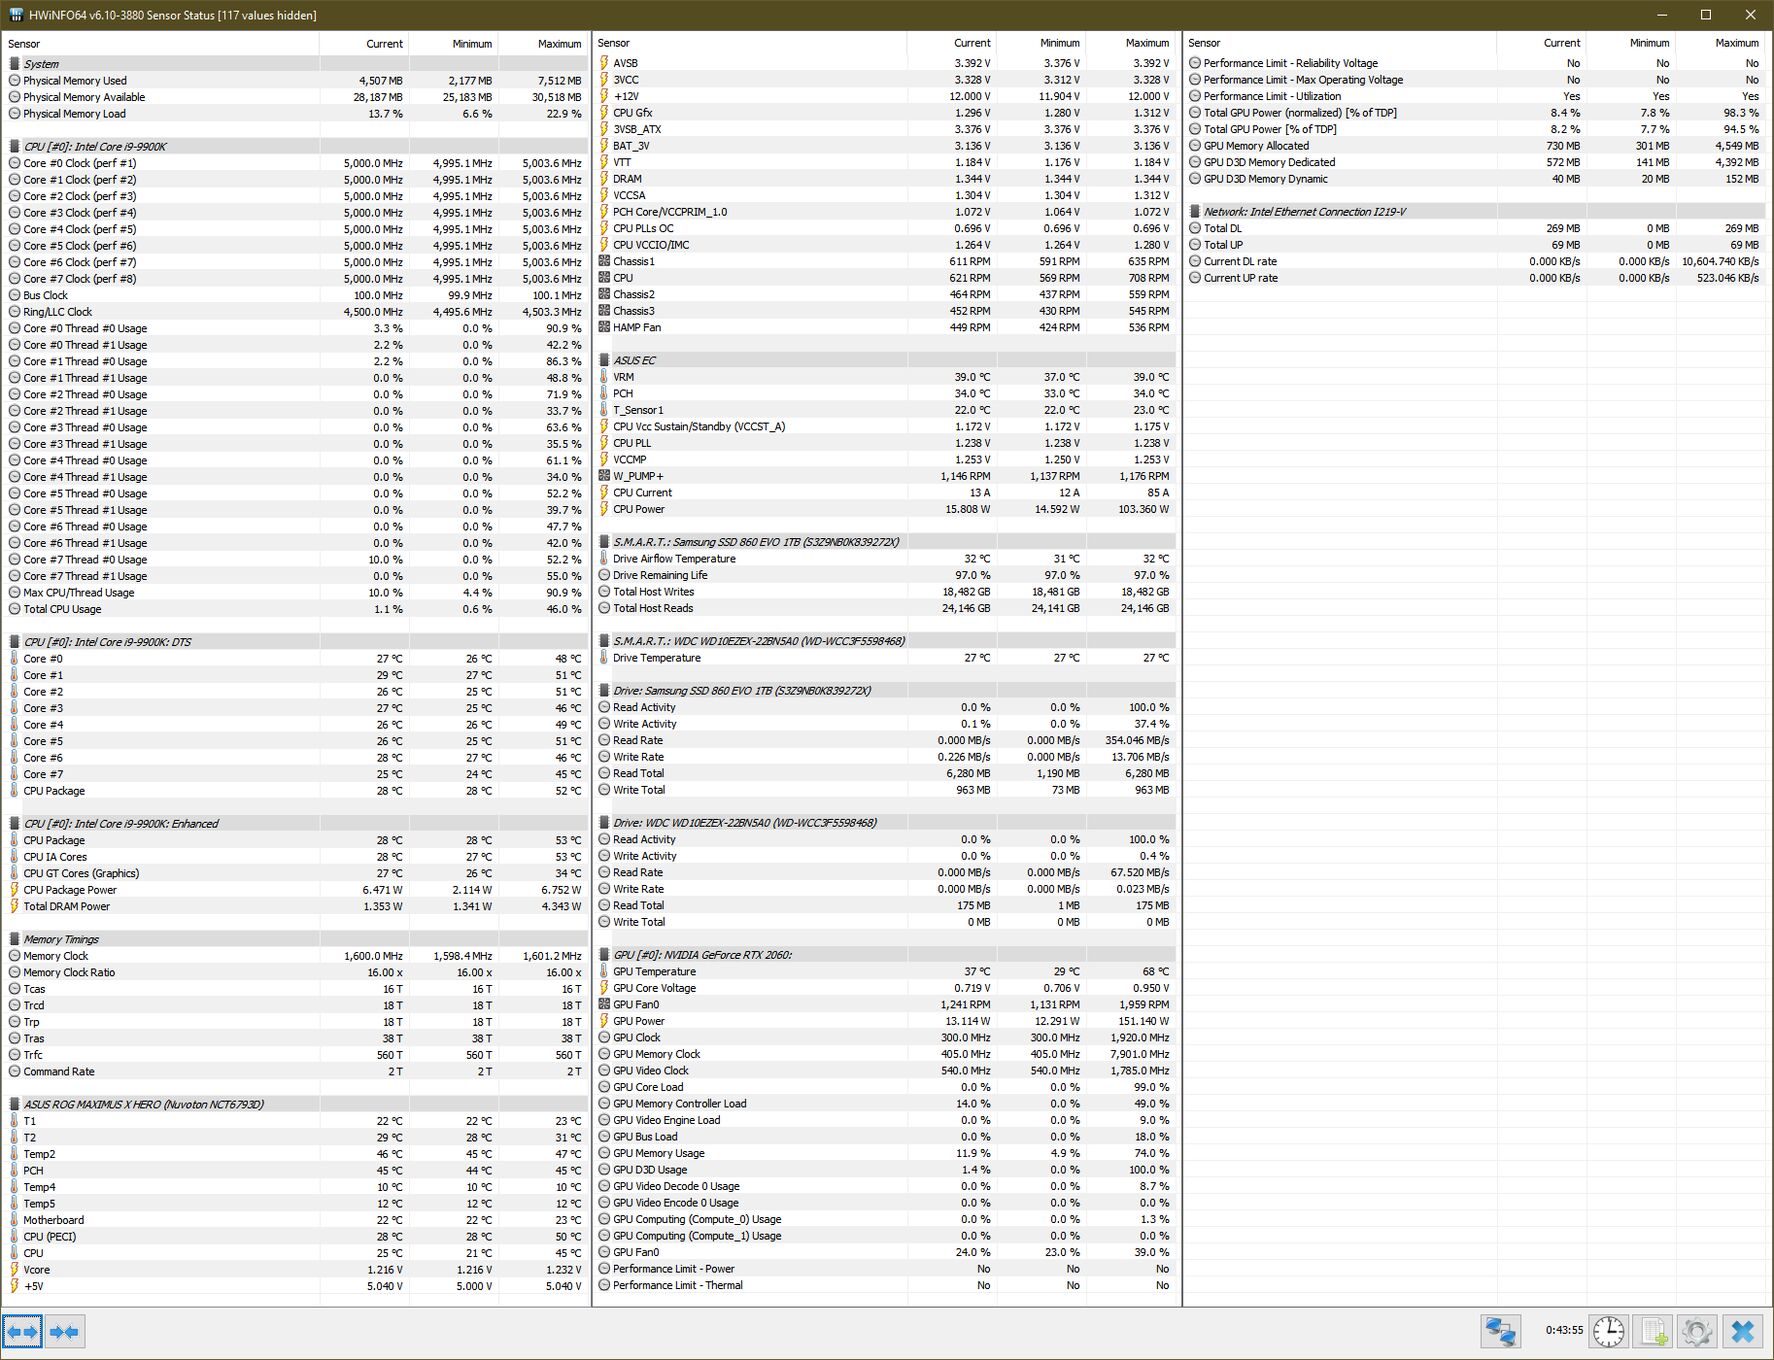The image size is (1774, 1360).
Task: Select the Core #0 Clock (perf #1) row
Action: click(295, 163)
